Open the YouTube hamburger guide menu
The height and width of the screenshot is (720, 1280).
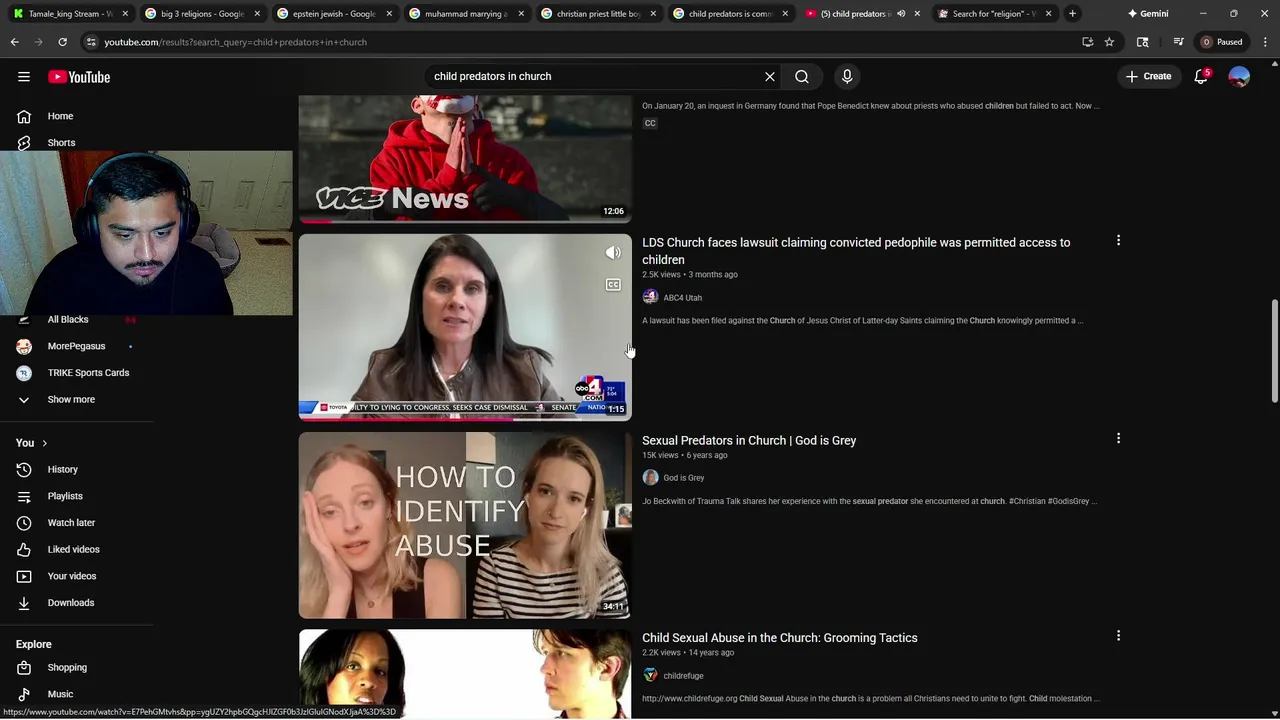coord(24,77)
